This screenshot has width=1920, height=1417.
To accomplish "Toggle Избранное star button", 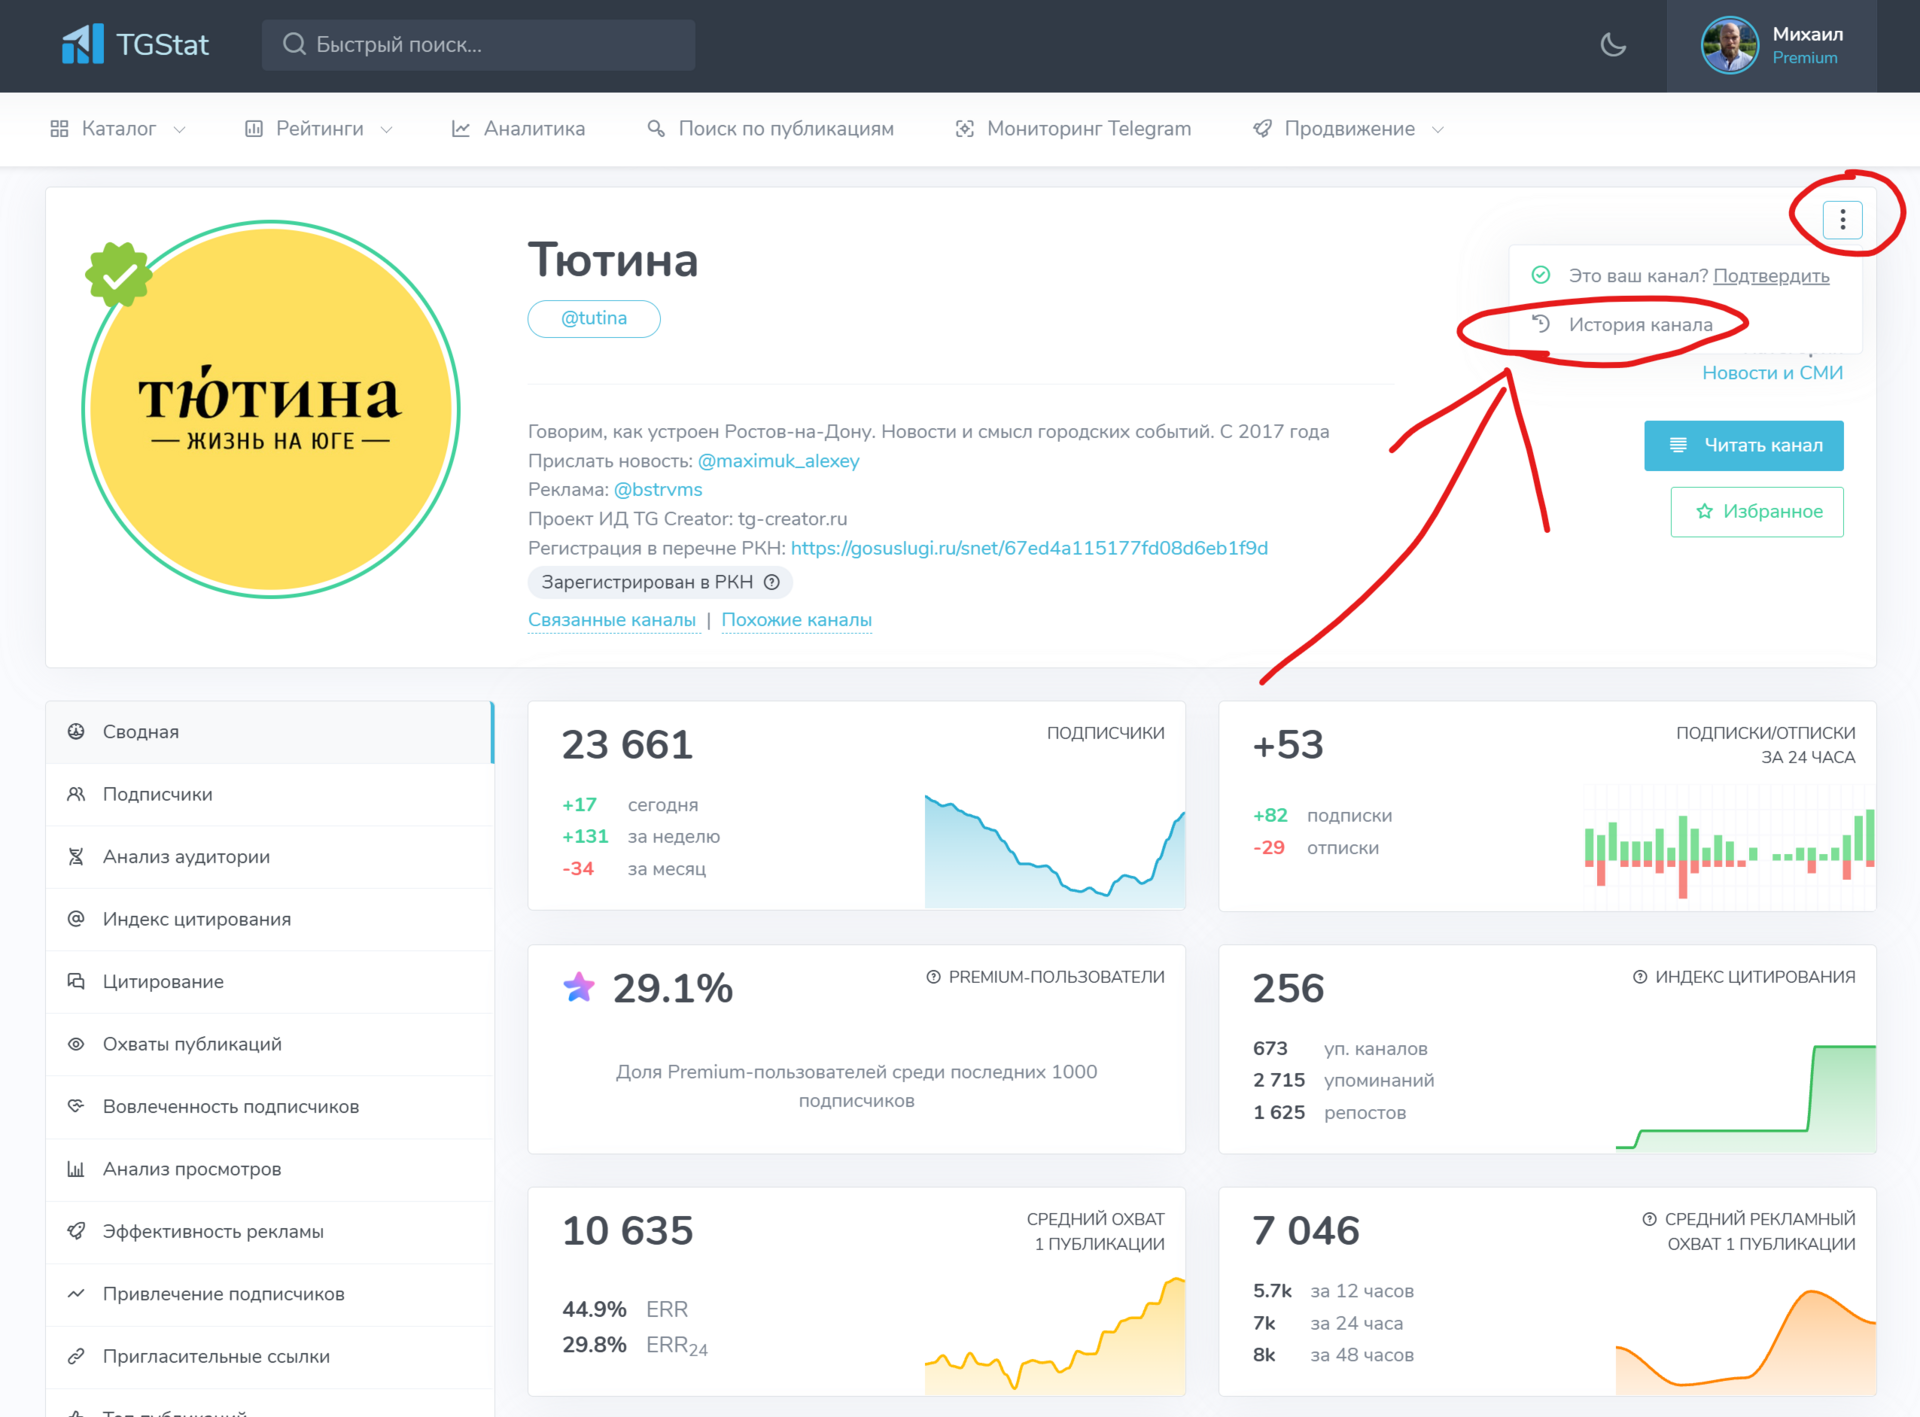I will click(x=1756, y=511).
